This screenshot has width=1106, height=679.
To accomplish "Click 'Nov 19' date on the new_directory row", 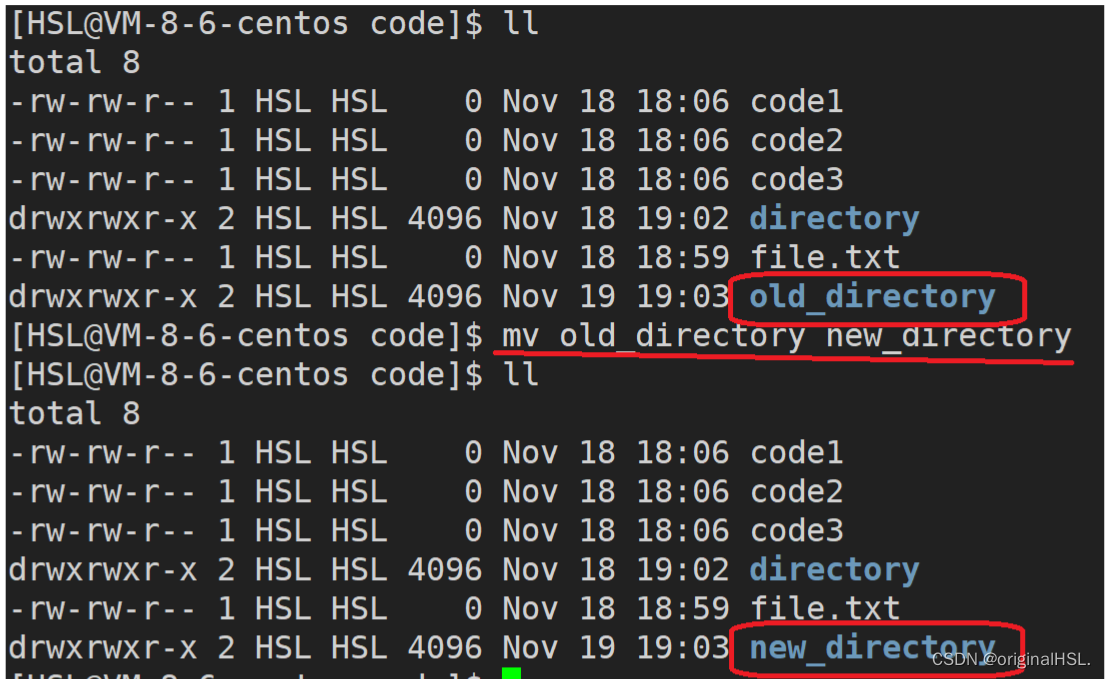I will click(559, 647).
